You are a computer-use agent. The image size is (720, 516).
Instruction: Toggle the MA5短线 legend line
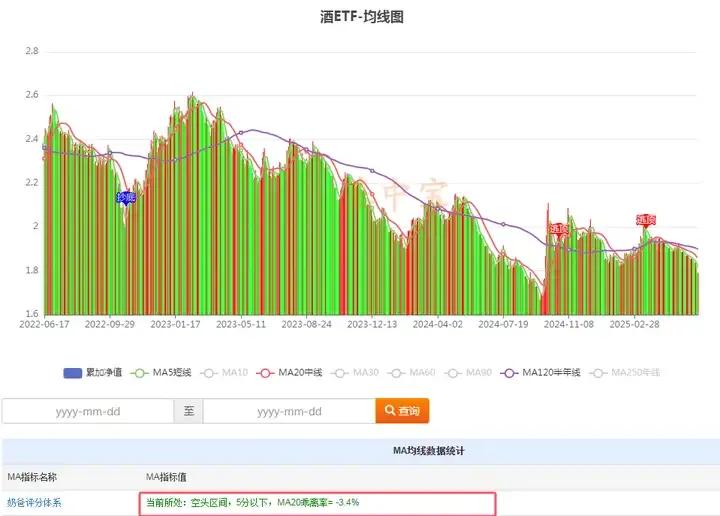click(161, 373)
